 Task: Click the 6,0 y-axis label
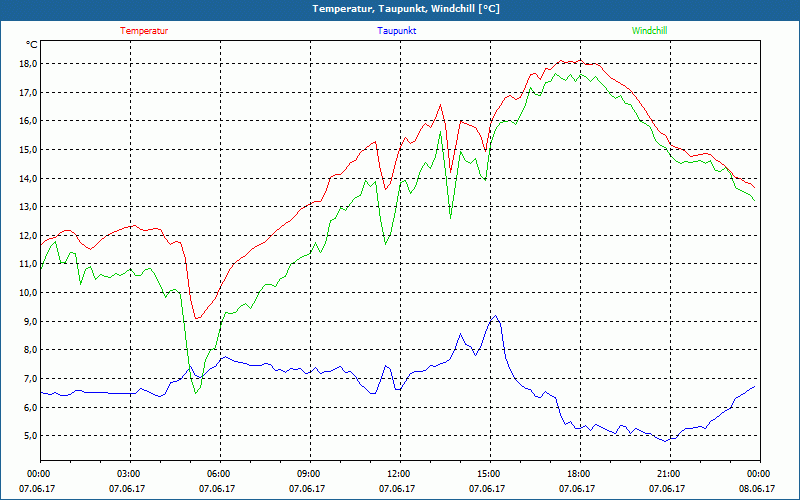coord(30,407)
